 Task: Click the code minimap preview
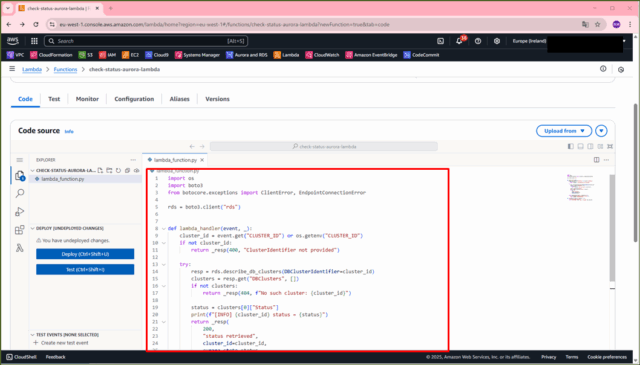580,188
